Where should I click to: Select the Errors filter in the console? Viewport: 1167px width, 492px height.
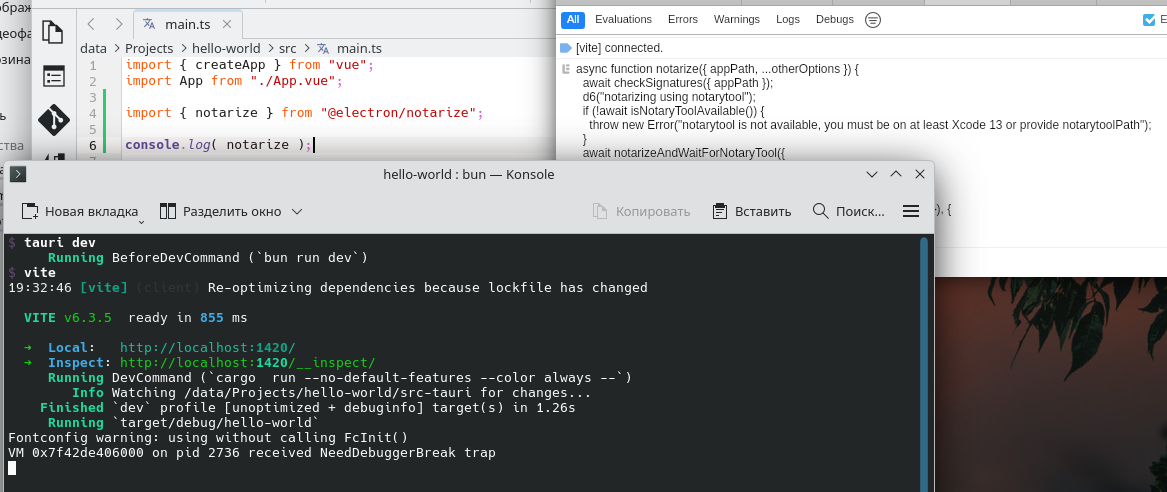pos(683,19)
